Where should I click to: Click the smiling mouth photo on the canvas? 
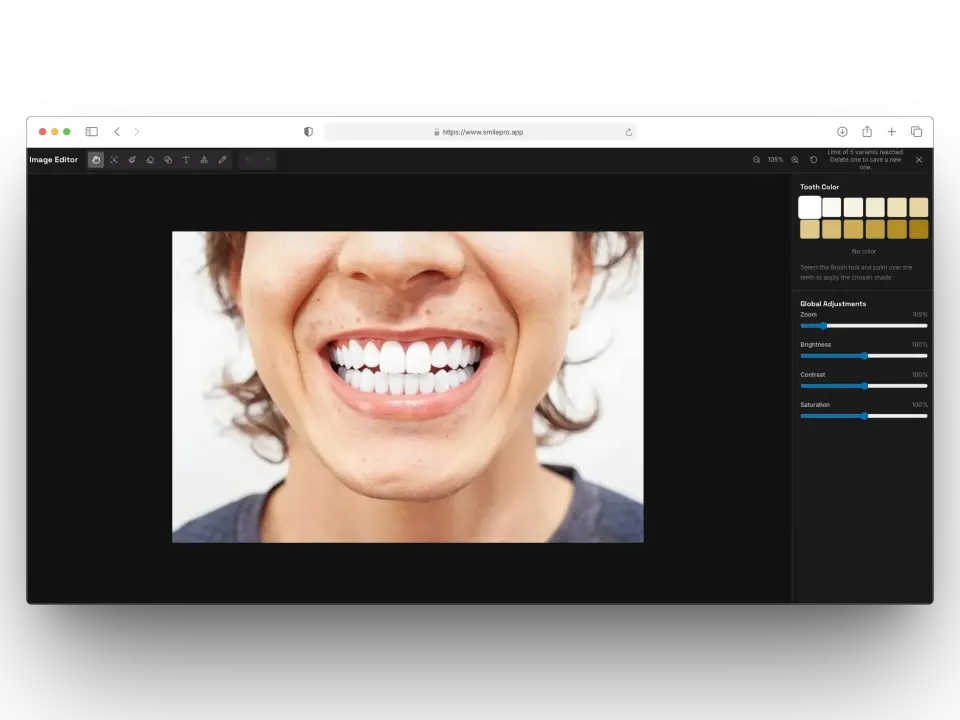click(408, 387)
